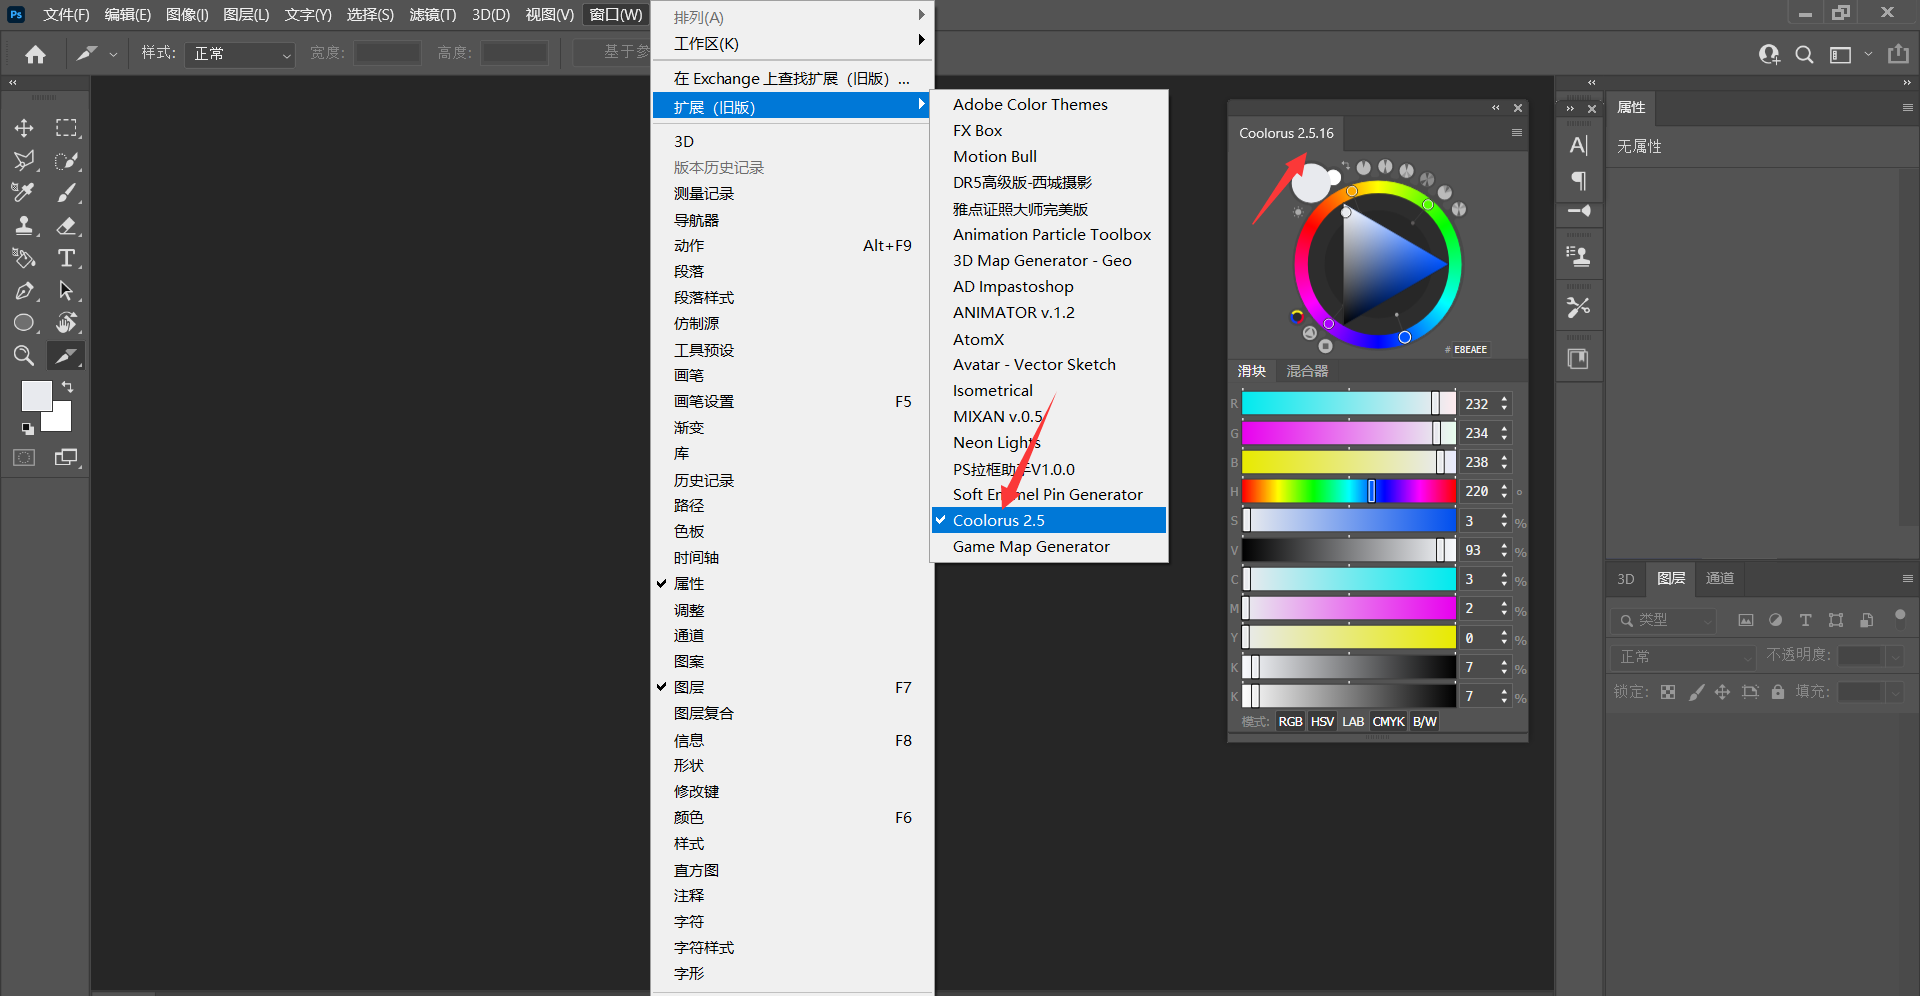
Task: Select the Paint Bucket tool
Action: tap(24, 258)
